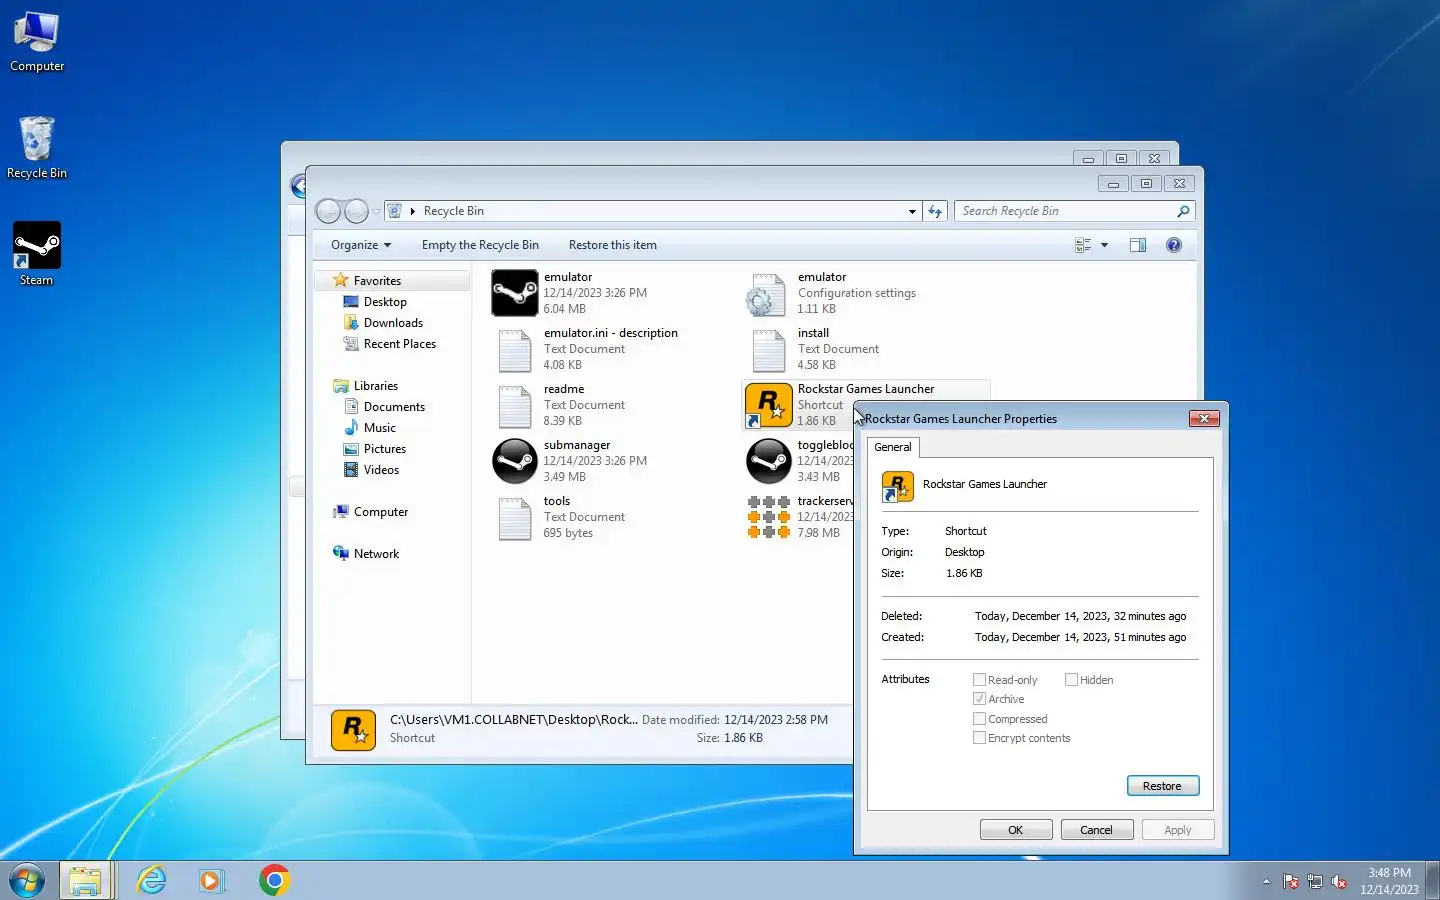Select Rockstar Games Launcher shortcut icon in file list
Screen dimensions: 1440x900
pyautogui.click(x=768, y=405)
